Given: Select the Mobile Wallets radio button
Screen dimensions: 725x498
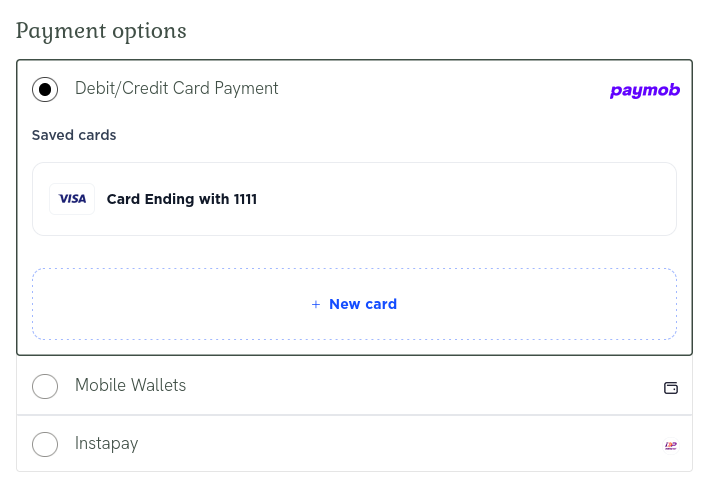Looking at the screenshot, I should pos(45,386).
